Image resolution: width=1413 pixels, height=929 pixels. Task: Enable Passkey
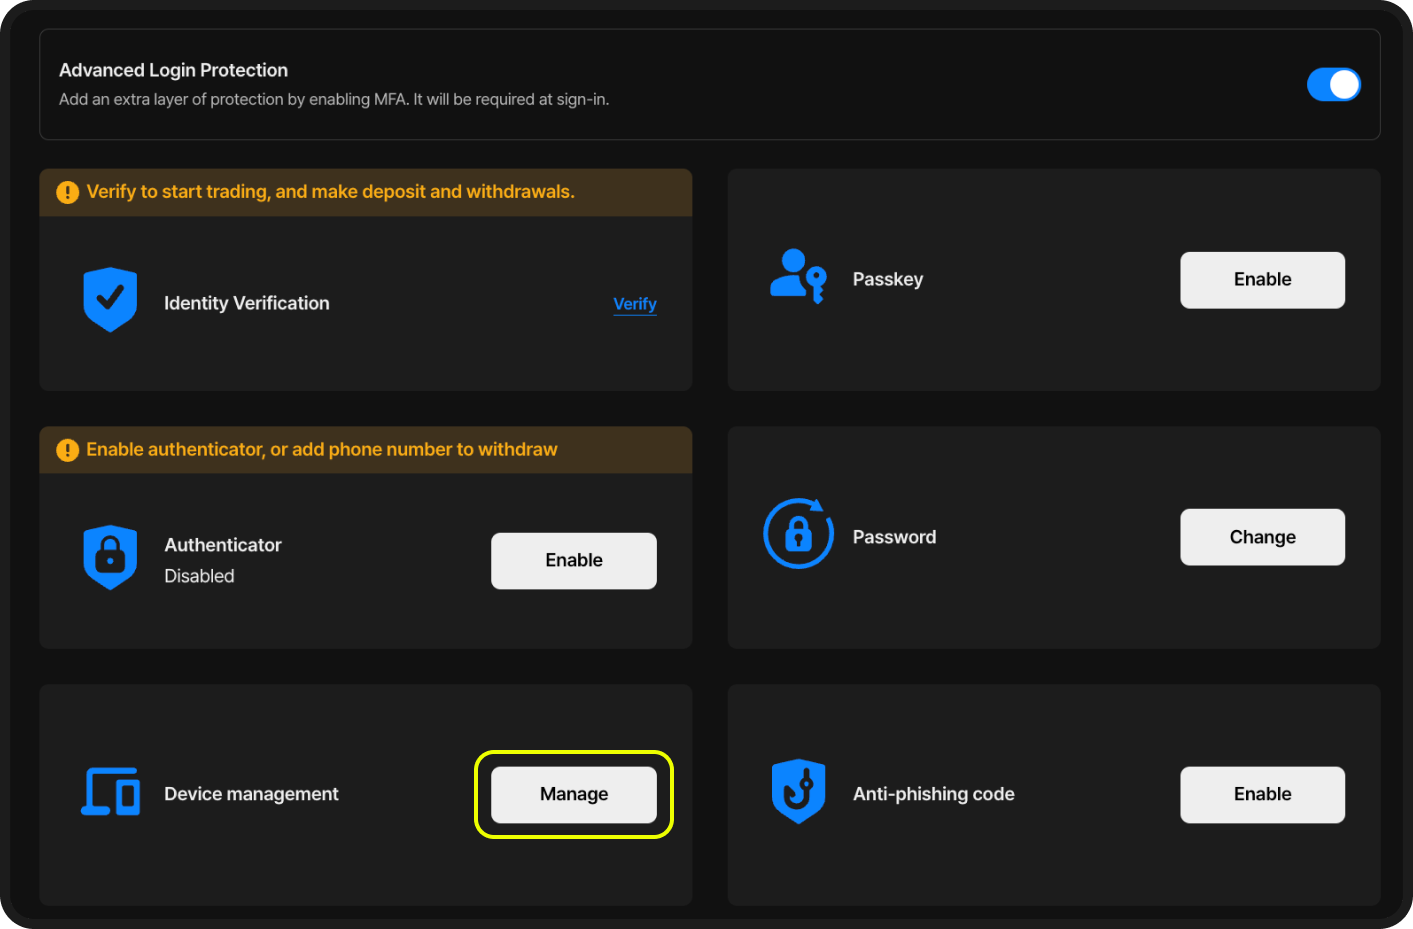(x=1262, y=280)
